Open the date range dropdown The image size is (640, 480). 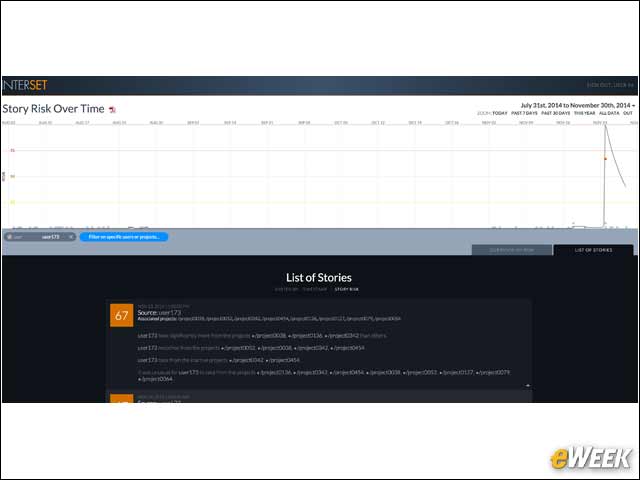(x=578, y=105)
